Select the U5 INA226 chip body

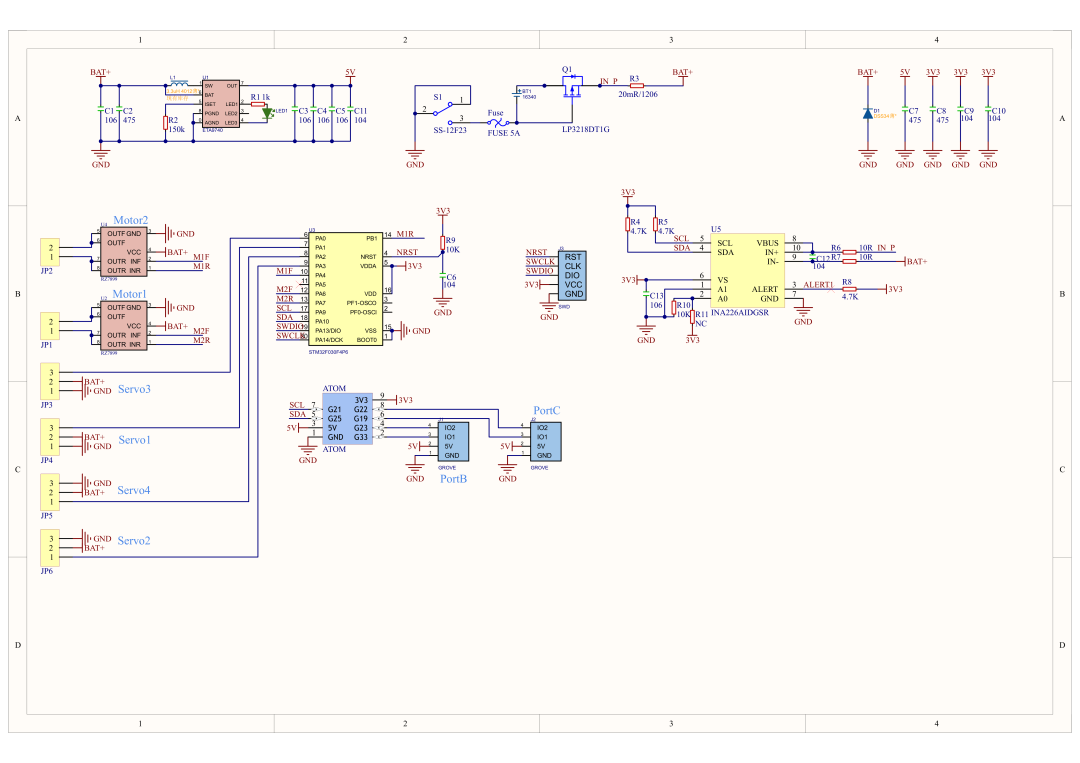748,271
